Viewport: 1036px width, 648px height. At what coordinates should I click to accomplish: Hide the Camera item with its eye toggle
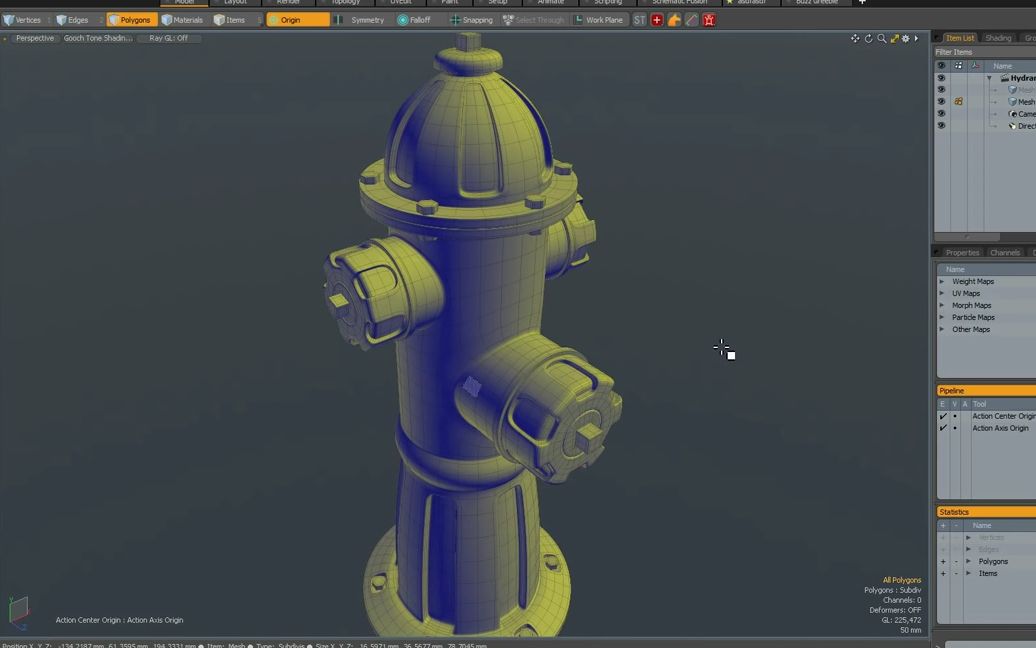(x=941, y=113)
